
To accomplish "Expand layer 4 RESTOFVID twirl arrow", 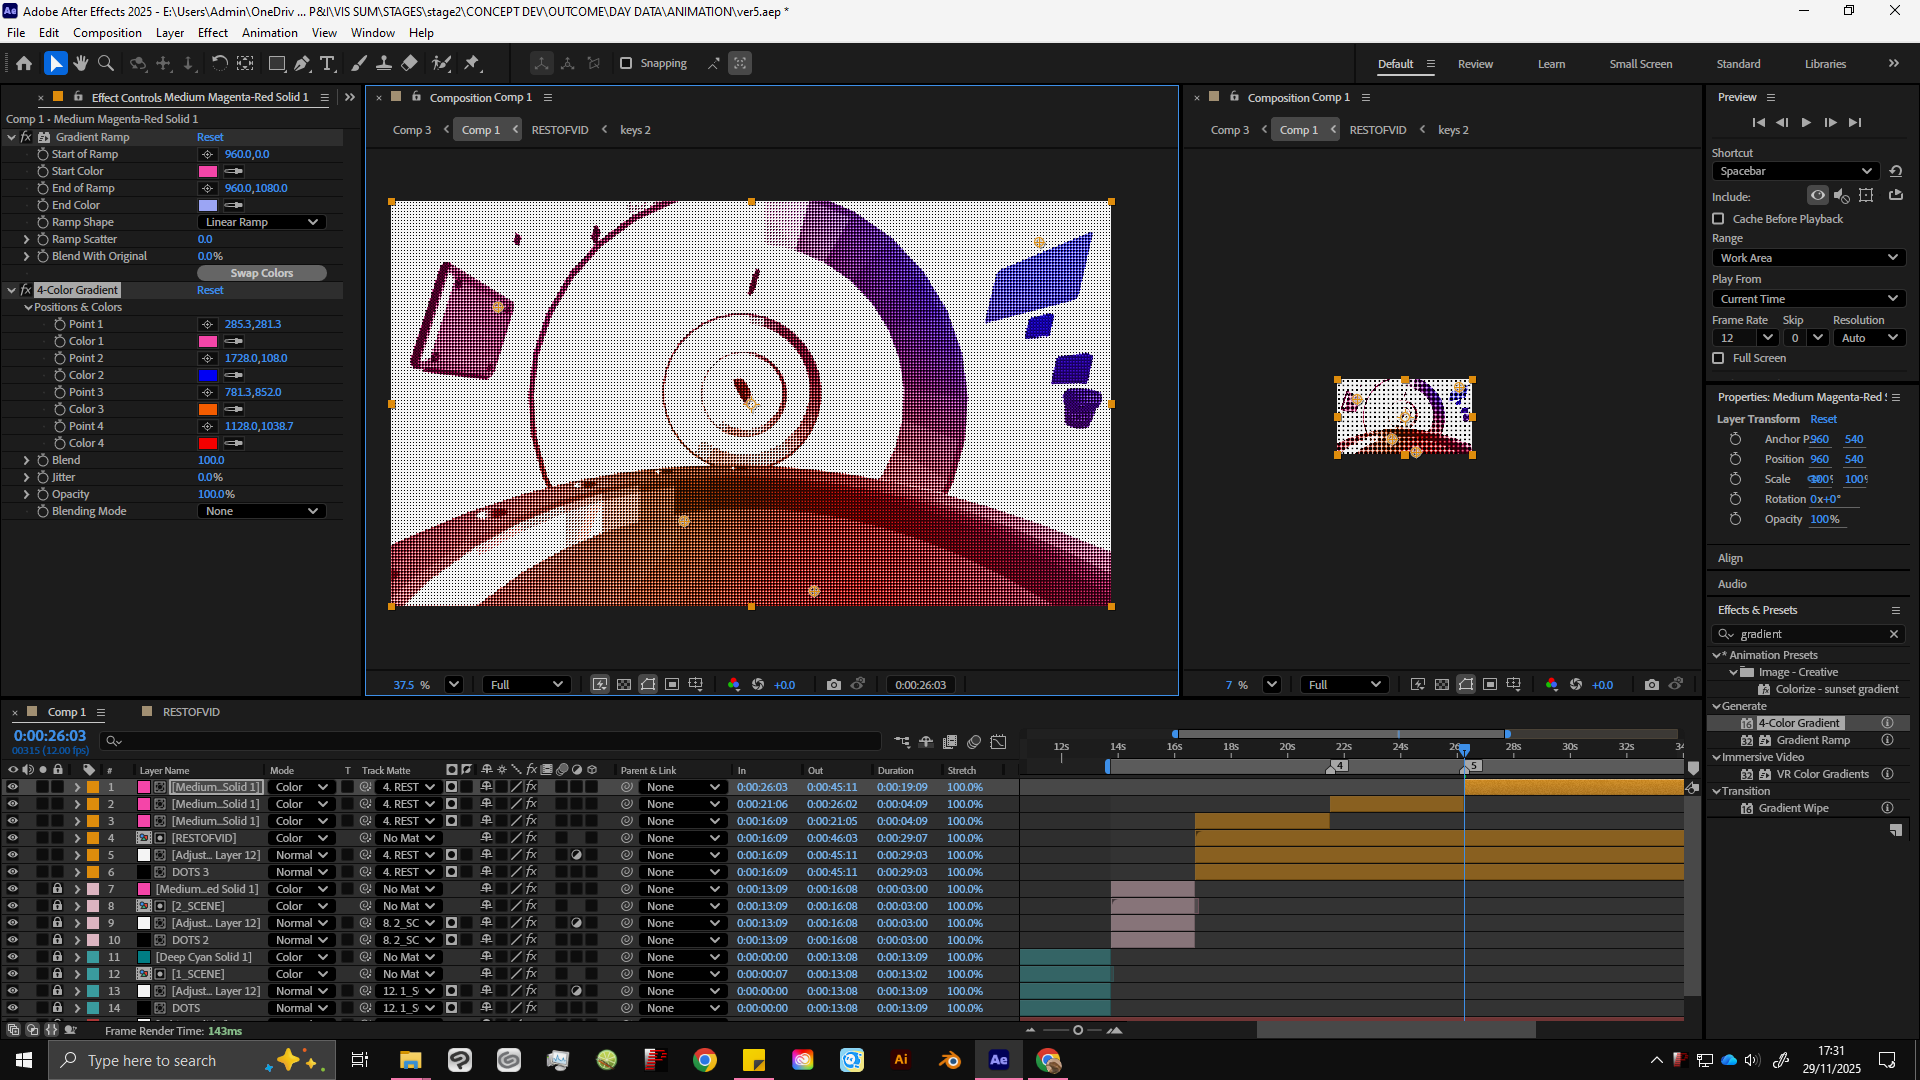I will click(x=77, y=838).
